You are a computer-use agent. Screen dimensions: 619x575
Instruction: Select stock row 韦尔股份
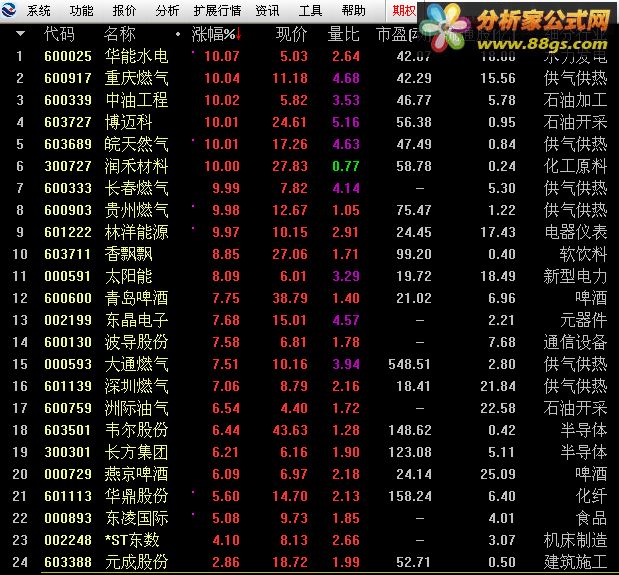click(x=310, y=430)
